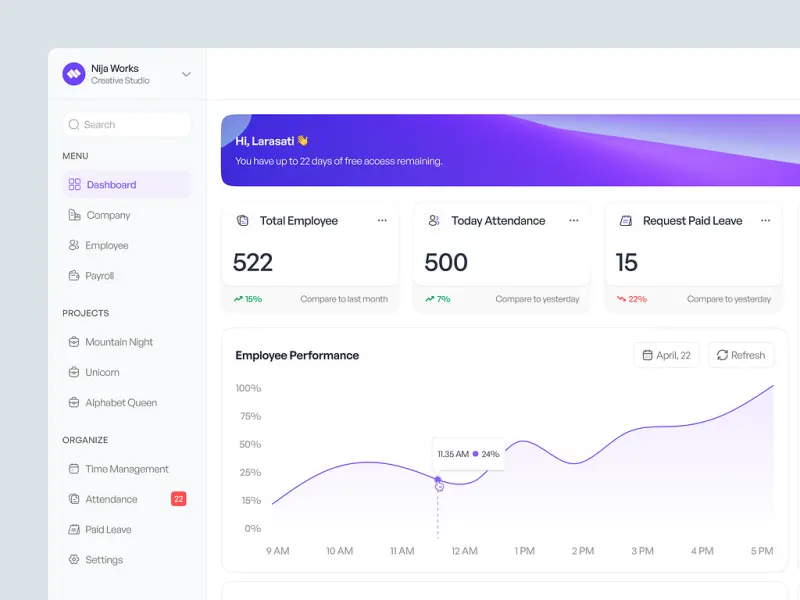The height and width of the screenshot is (600, 800).
Task: Open the Payroll icon
Action: click(75, 276)
